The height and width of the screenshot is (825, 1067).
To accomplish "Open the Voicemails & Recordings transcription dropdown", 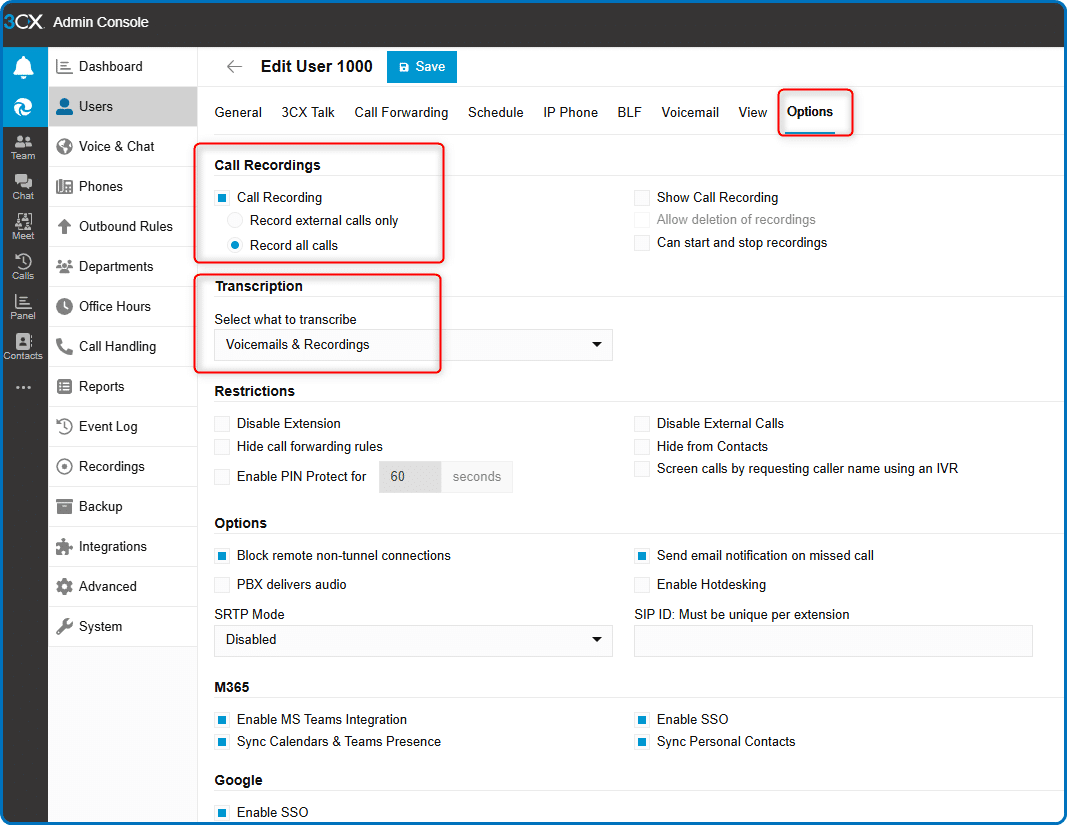I will 413,345.
